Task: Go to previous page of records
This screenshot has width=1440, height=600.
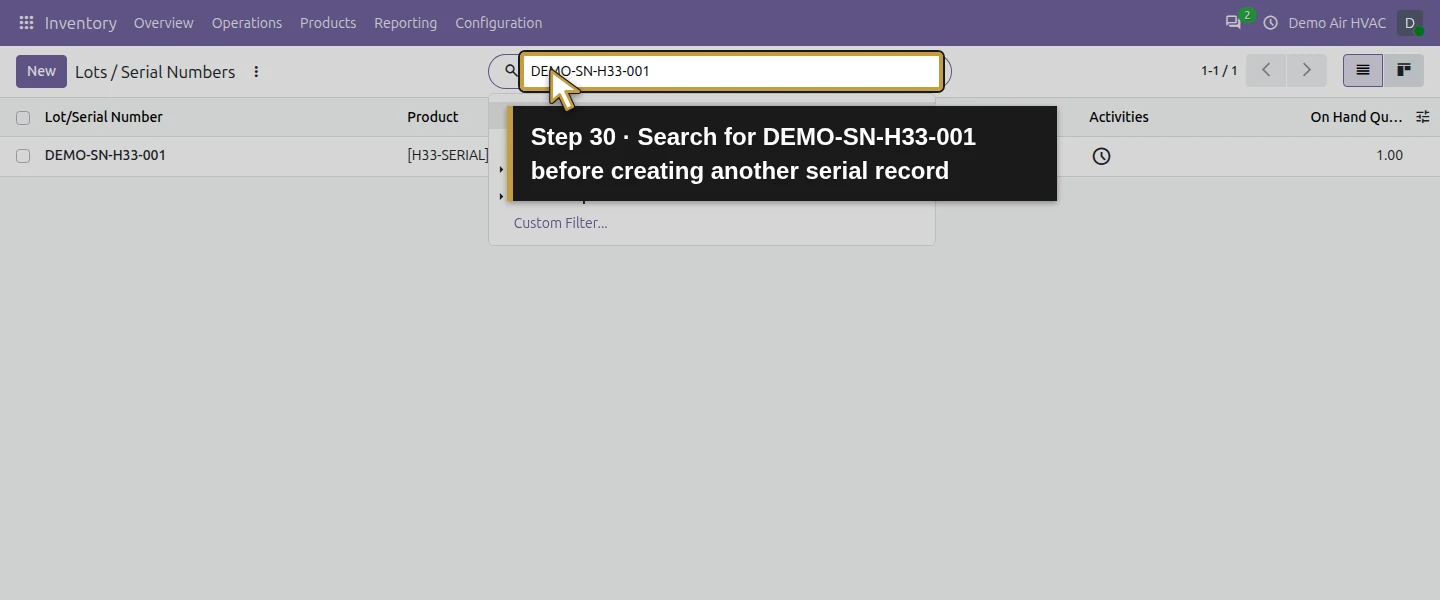Action: pyautogui.click(x=1266, y=70)
